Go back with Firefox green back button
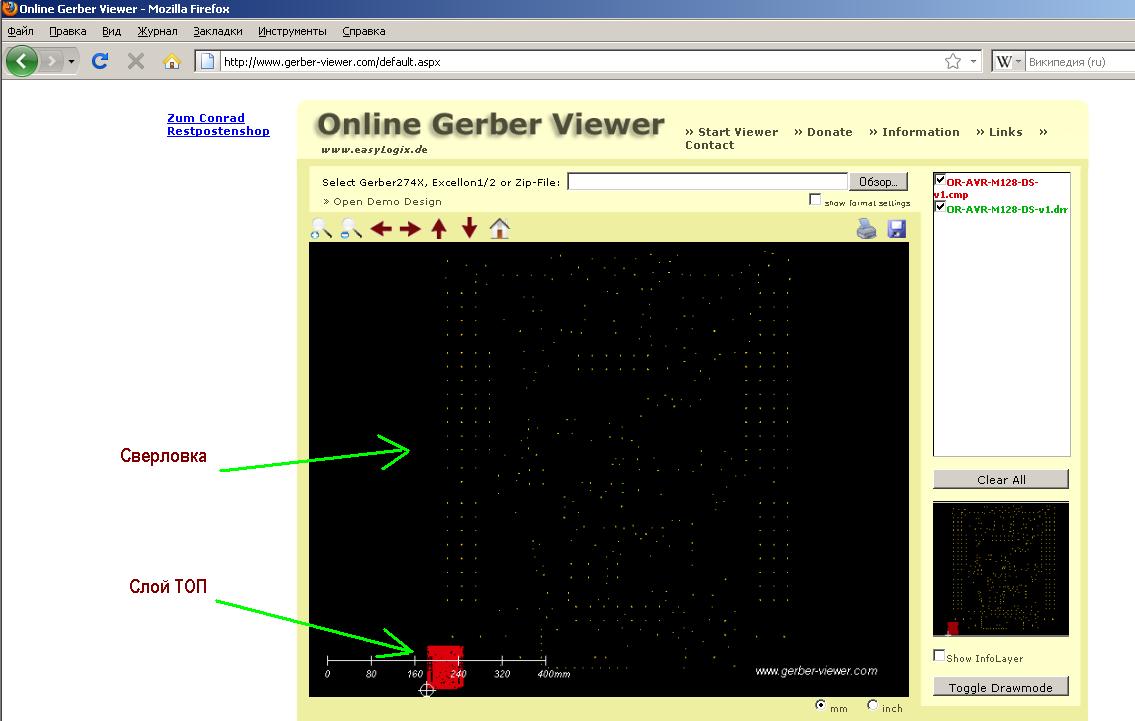The image size is (1135, 721). click(x=22, y=62)
